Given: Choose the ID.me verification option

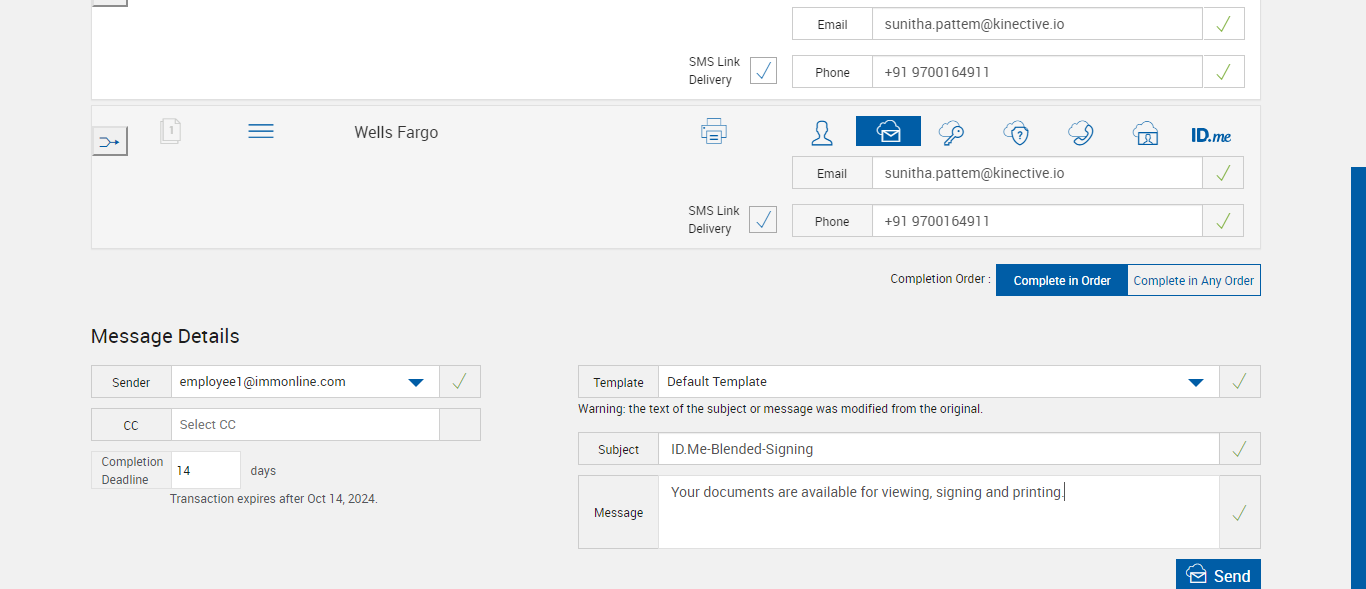Looking at the screenshot, I should (1211, 134).
